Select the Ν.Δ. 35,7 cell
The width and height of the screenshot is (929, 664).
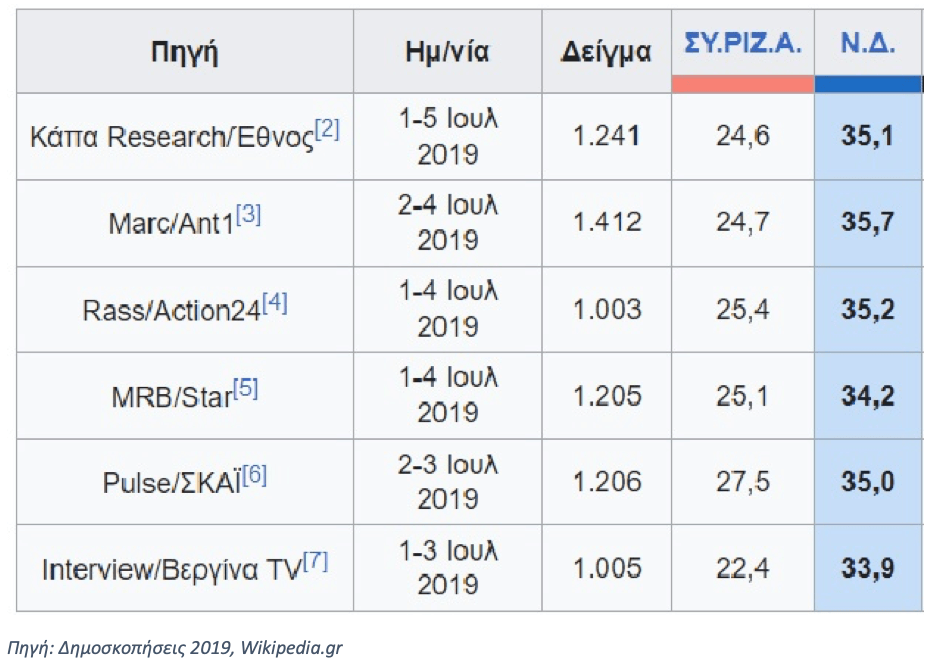pyautogui.click(x=869, y=223)
